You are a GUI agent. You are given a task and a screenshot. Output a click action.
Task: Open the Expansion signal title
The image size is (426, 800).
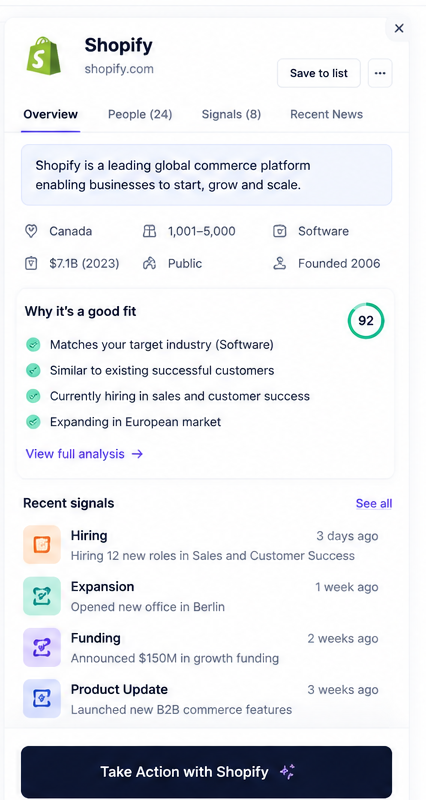point(103,587)
